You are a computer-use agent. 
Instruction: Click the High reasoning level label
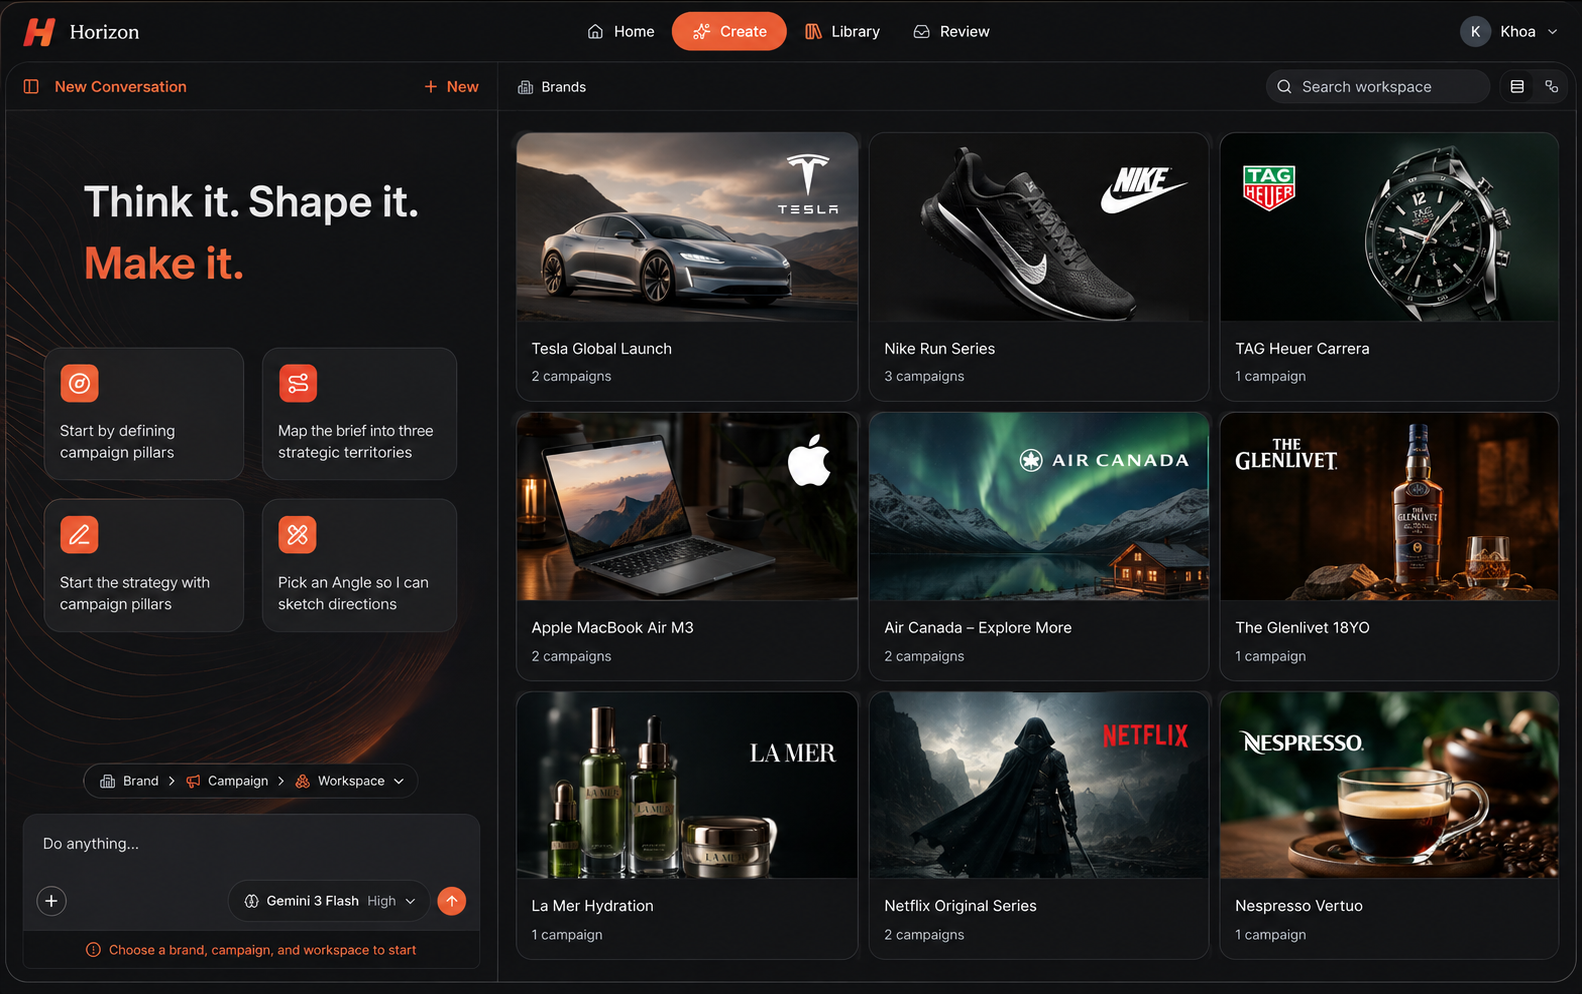[381, 901]
